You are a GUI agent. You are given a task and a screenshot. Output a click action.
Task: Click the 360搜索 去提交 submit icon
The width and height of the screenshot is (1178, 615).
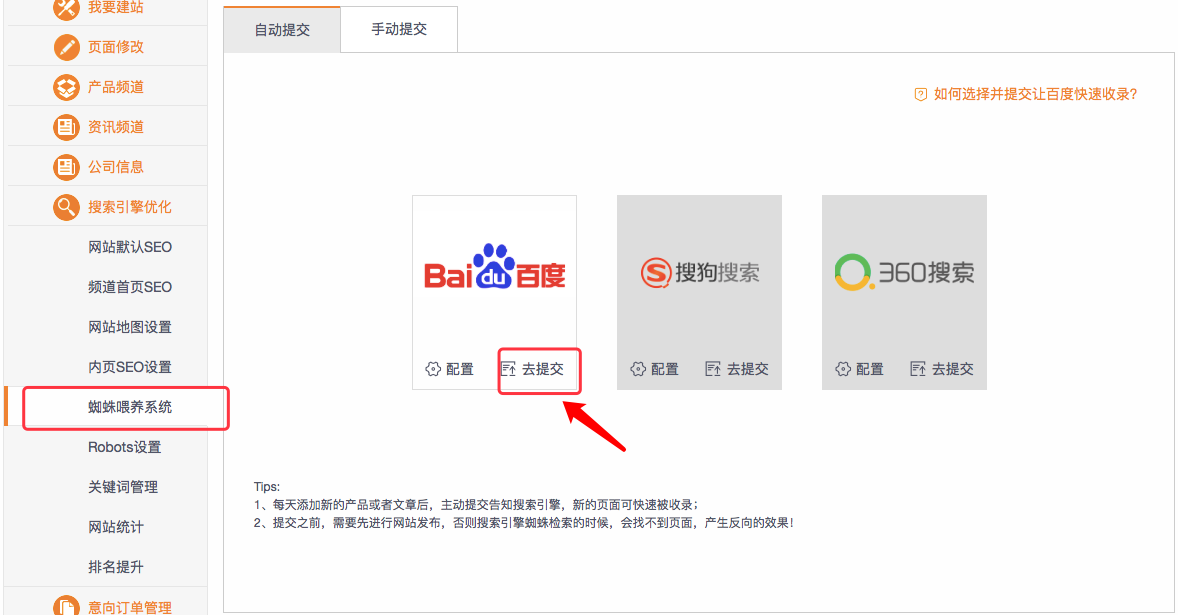point(918,369)
